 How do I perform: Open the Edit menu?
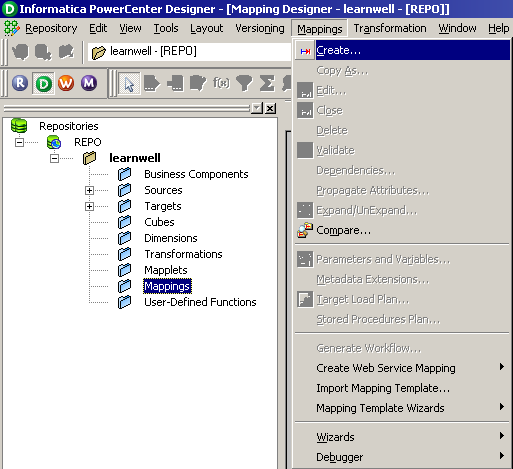[x=98, y=28]
